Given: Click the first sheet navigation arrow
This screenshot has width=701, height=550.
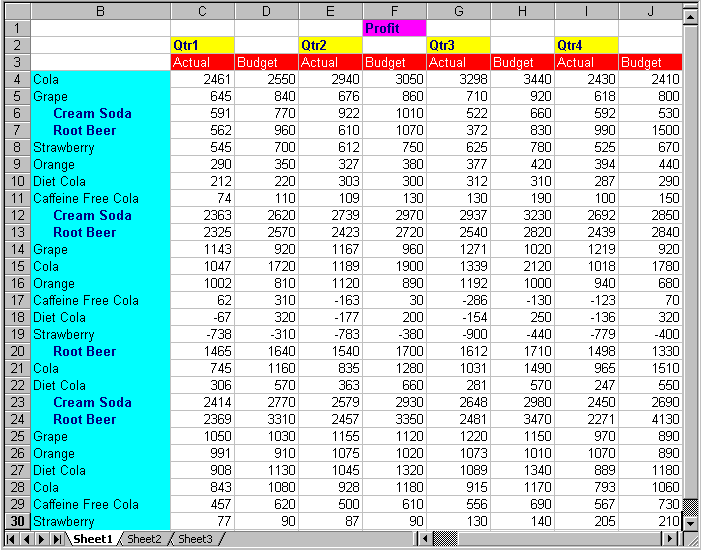Looking at the screenshot, I should [x=13, y=539].
